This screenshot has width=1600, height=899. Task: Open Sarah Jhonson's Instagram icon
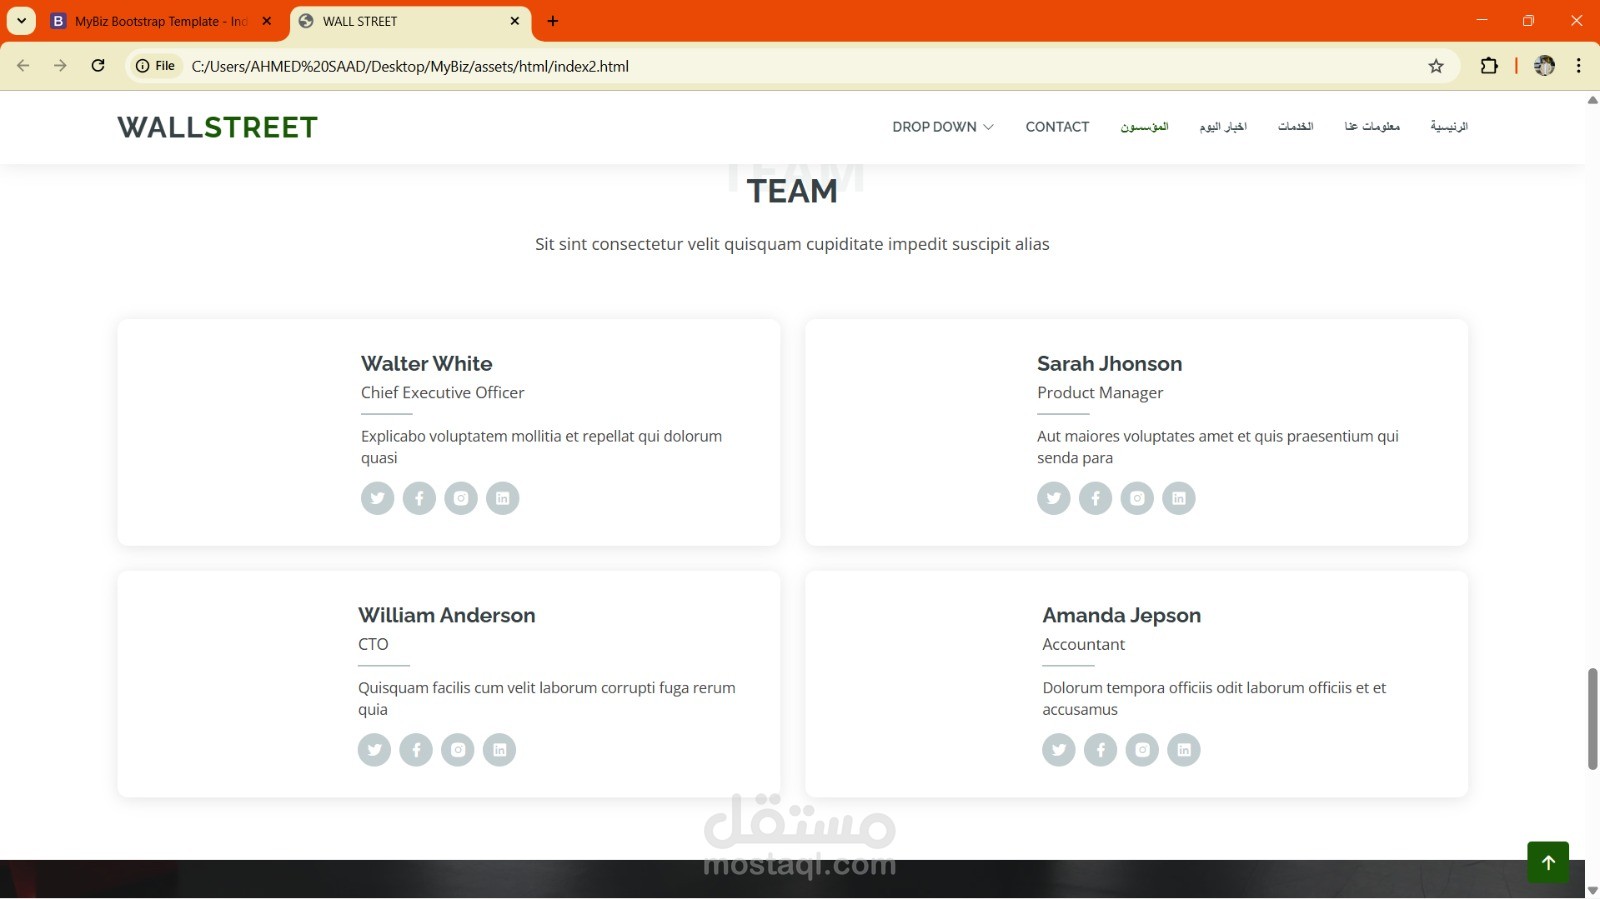click(1137, 498)
